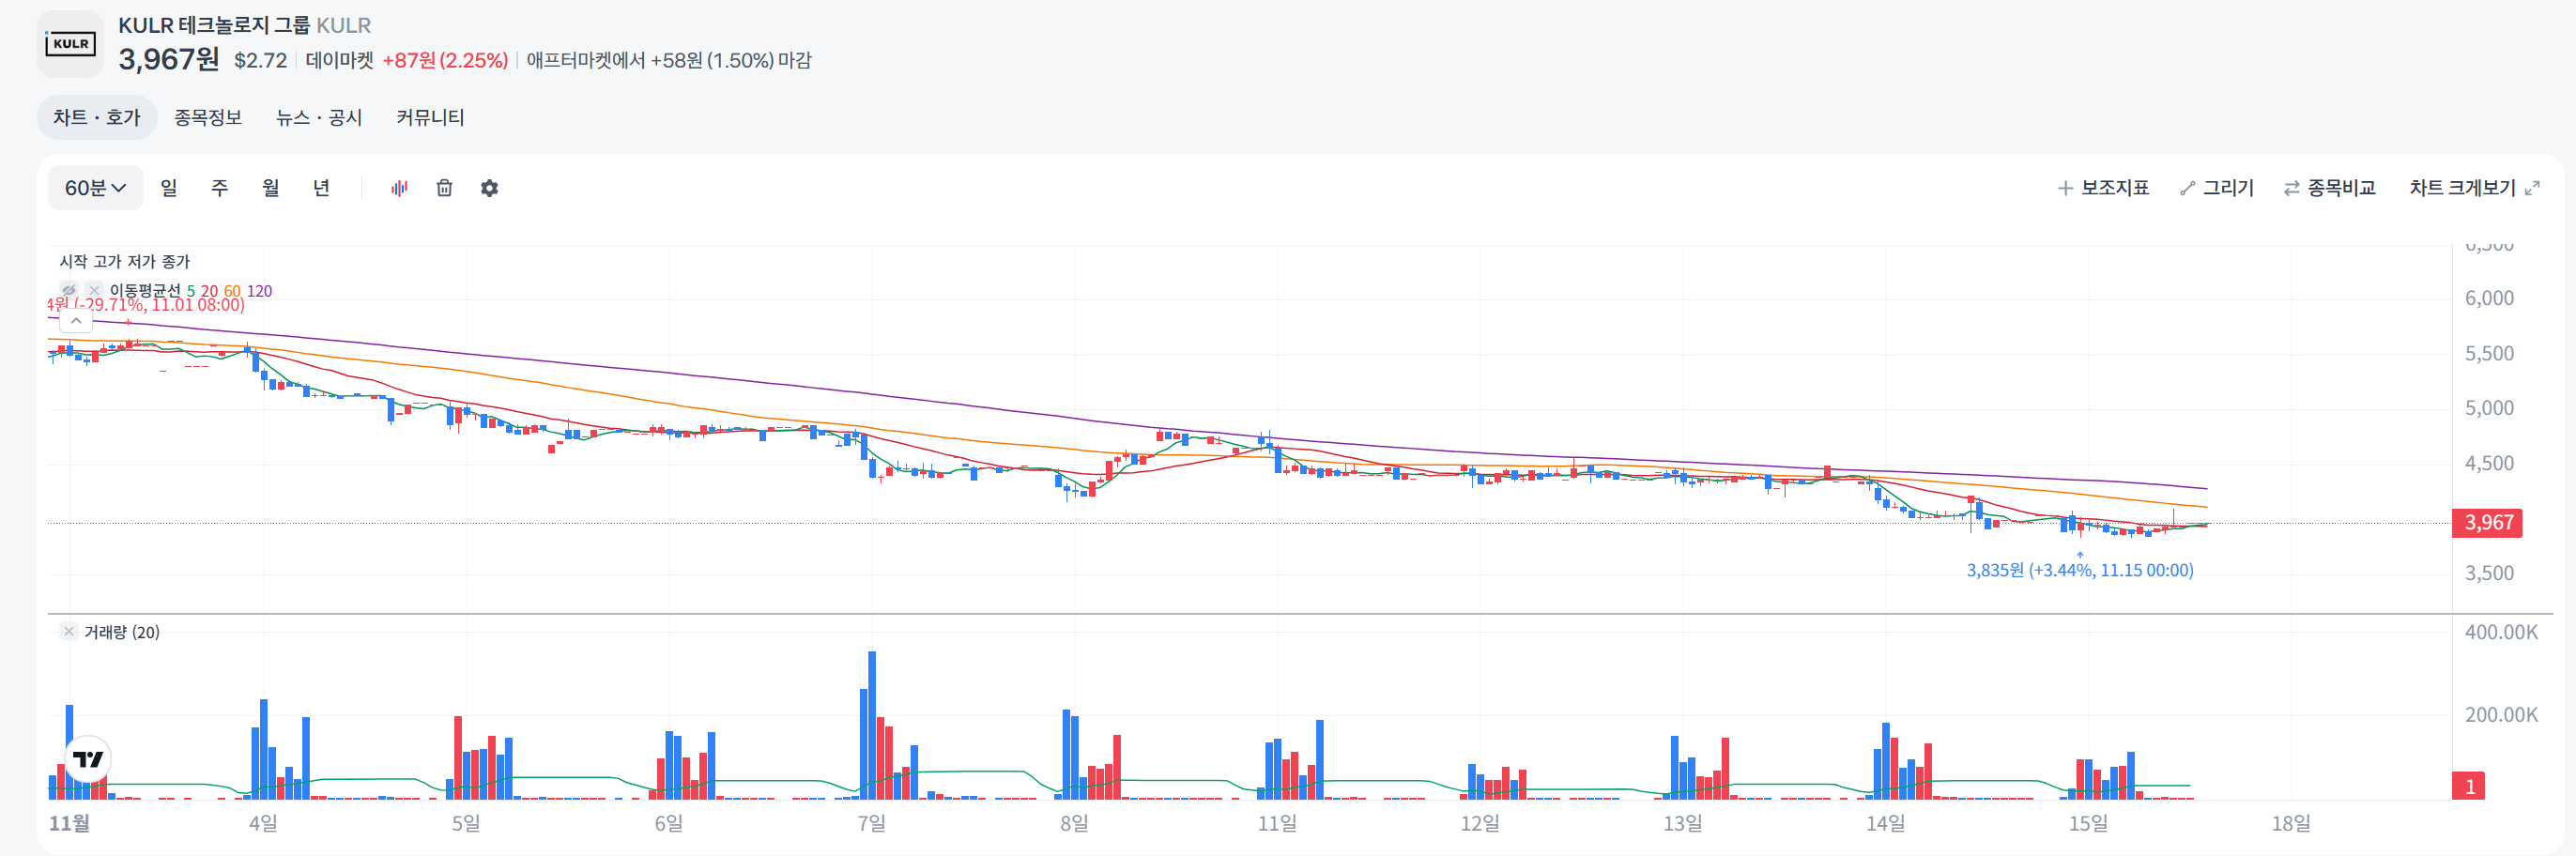Click the 4일 date axis label
Viewport: 2576px width, 856px height.
pyautogui.click(x=263, y=823)
